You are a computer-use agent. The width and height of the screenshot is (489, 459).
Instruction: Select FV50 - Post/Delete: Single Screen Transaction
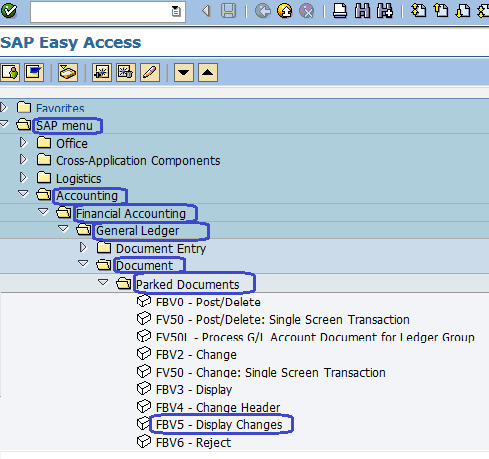[282, 320]
